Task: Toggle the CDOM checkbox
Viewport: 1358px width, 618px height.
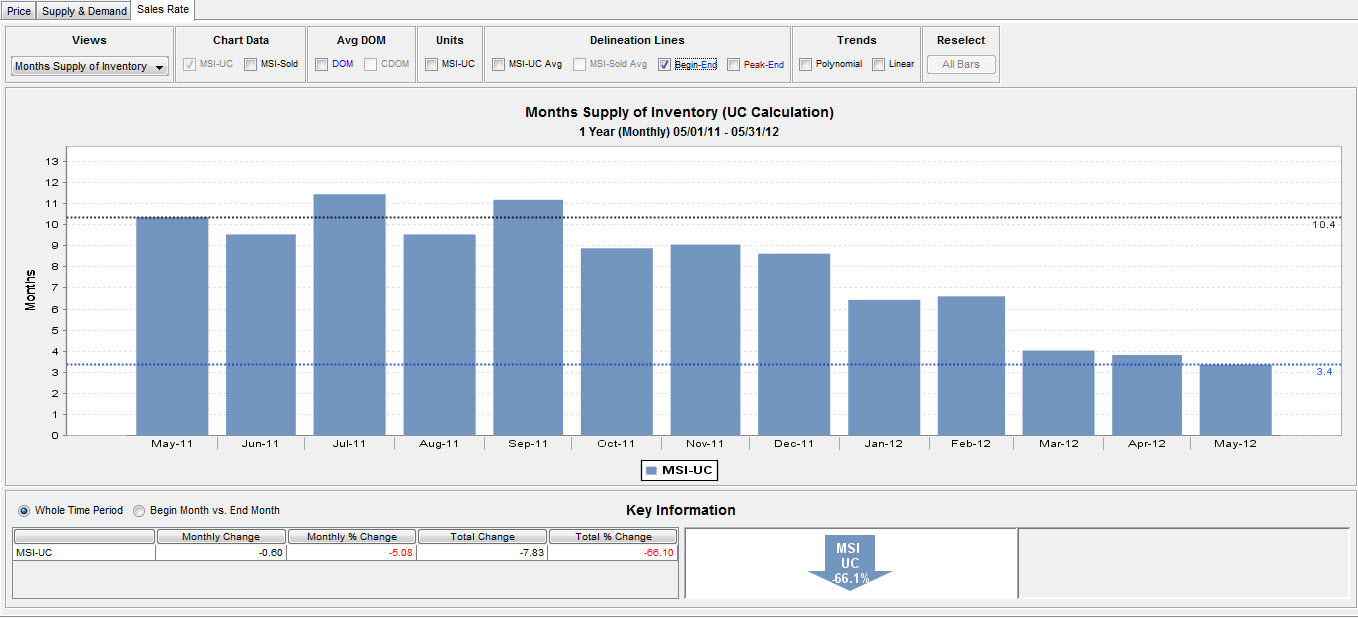Action: tap(370, 64)
